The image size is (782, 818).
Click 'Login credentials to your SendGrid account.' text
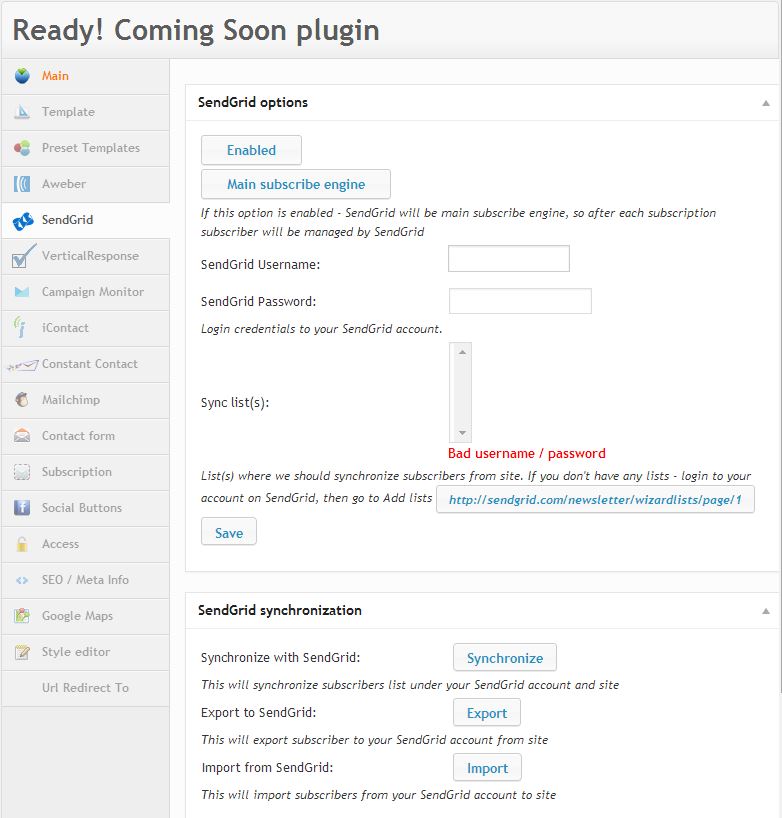click(321, 329)
